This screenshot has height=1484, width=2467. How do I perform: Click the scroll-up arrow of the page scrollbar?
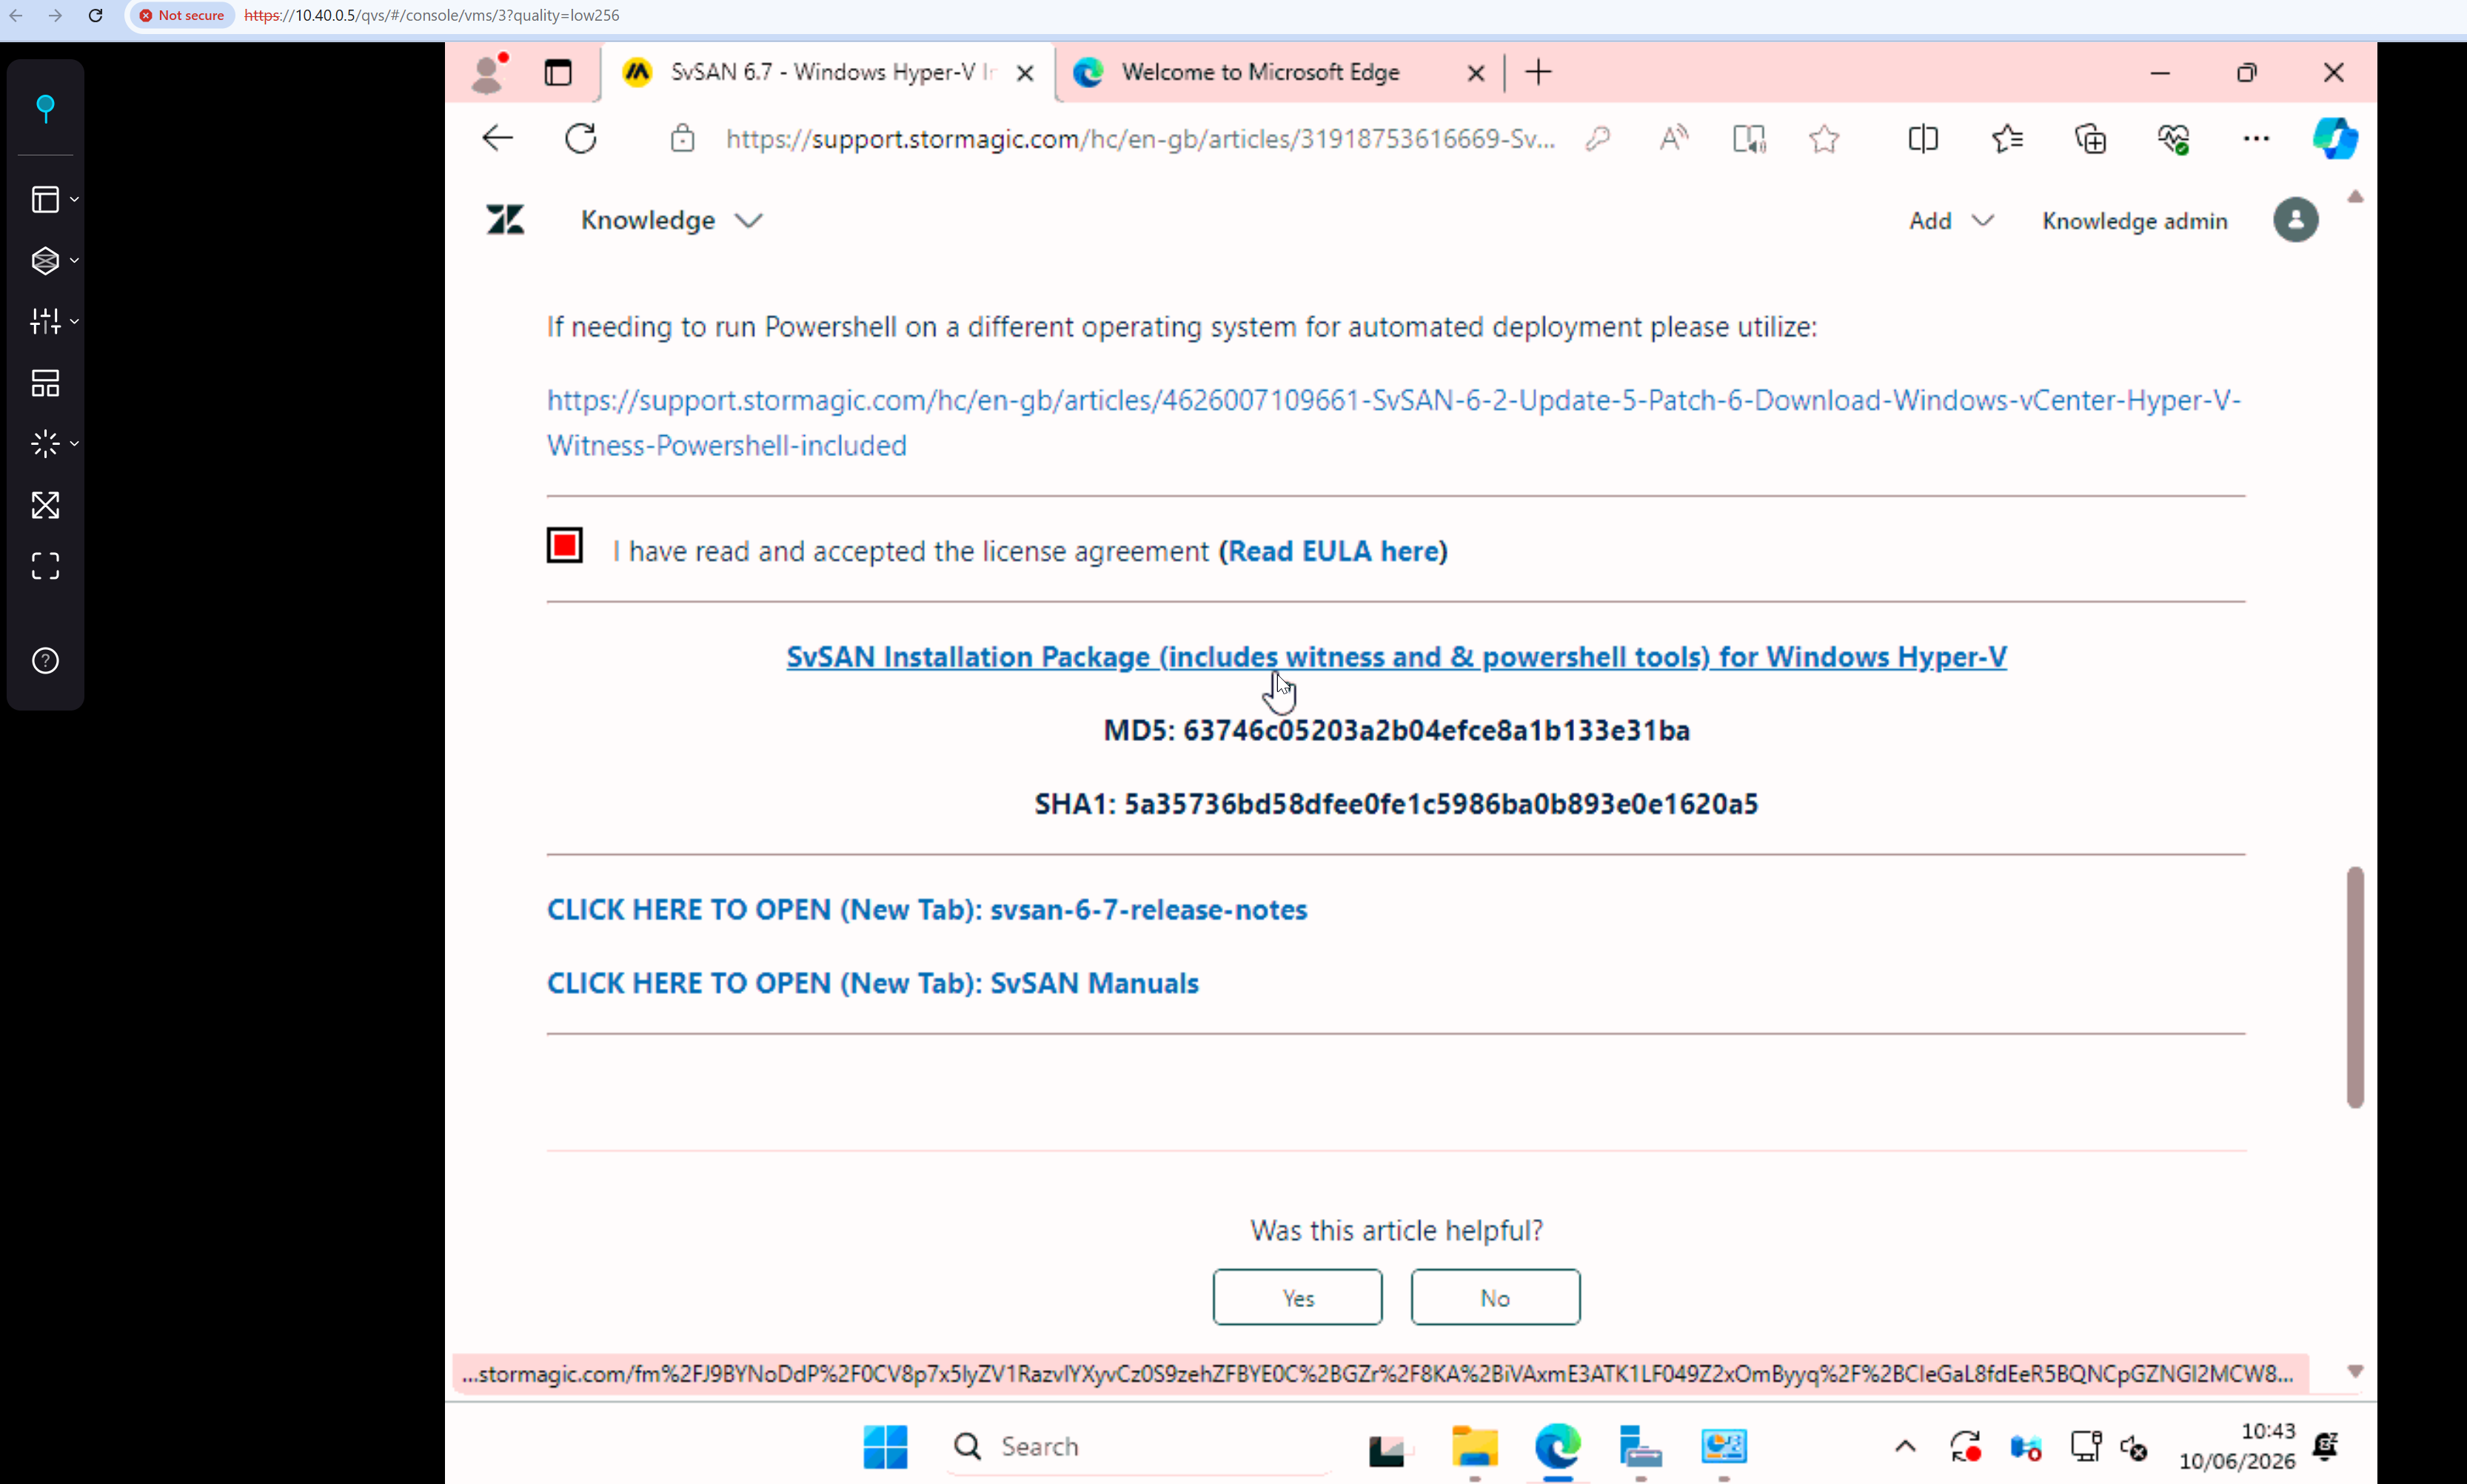point(2355,197)
